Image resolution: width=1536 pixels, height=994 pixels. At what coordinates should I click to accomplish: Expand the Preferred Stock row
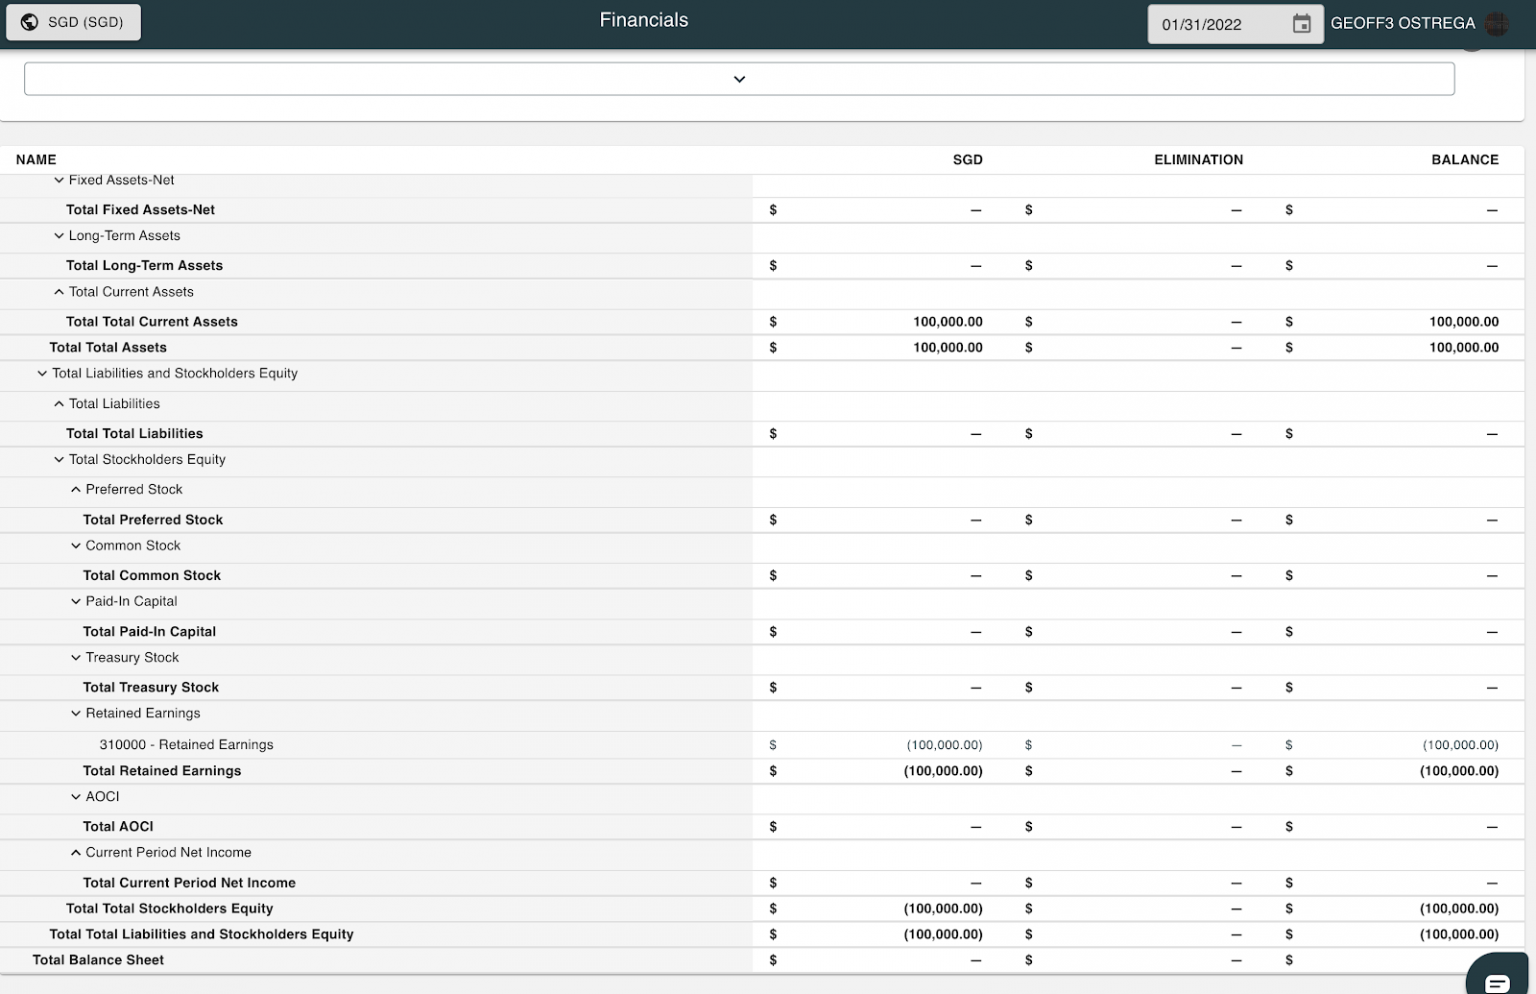(x=76, y=490)
